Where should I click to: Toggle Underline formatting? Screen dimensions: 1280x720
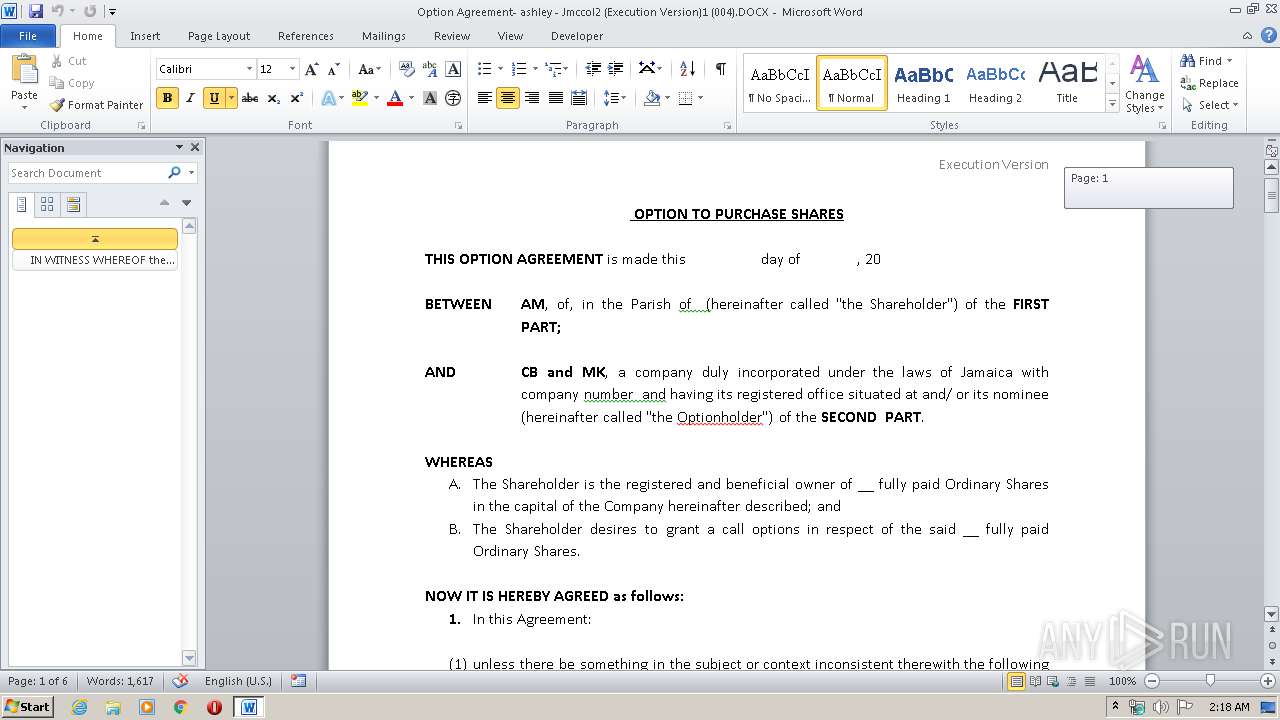click(213, 98)
